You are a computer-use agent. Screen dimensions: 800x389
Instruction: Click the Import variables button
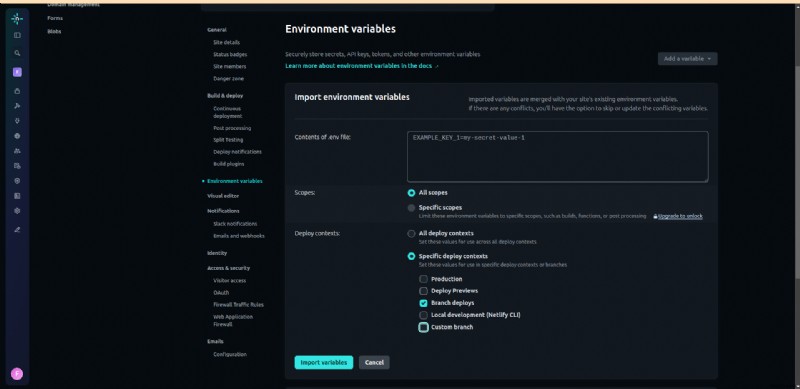[323, 363]
